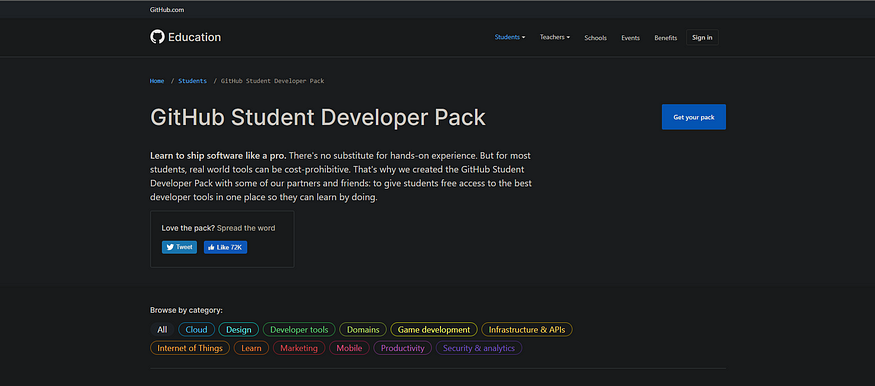
Task: Filter by Game development category
Action: pos(434,330)
